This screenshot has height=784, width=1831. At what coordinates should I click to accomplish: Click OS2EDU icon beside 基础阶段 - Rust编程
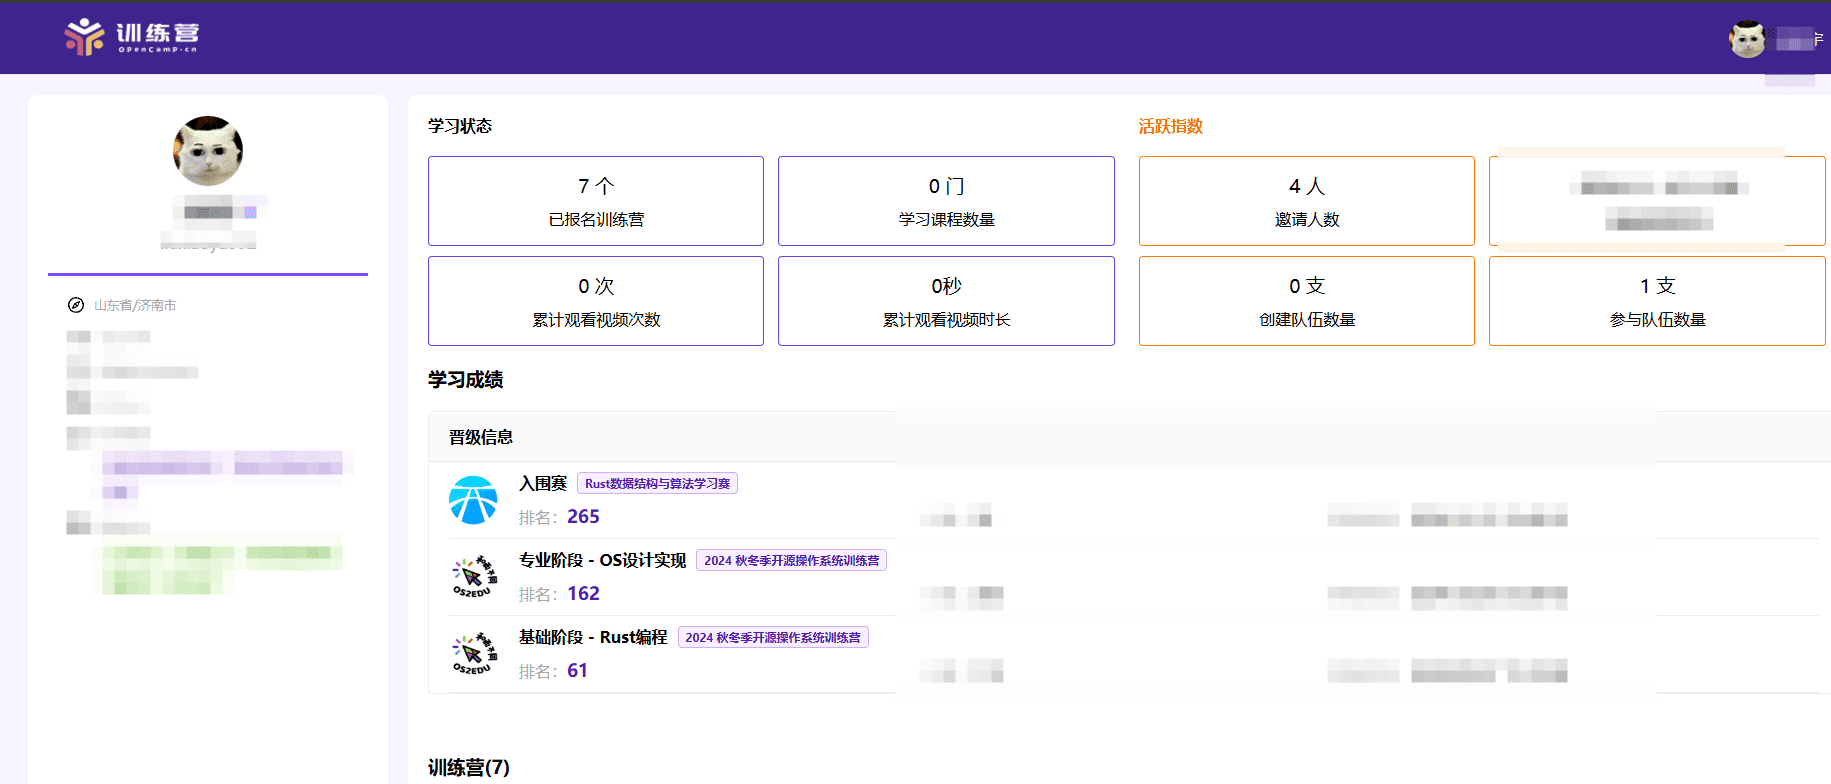tap(473, 654)
